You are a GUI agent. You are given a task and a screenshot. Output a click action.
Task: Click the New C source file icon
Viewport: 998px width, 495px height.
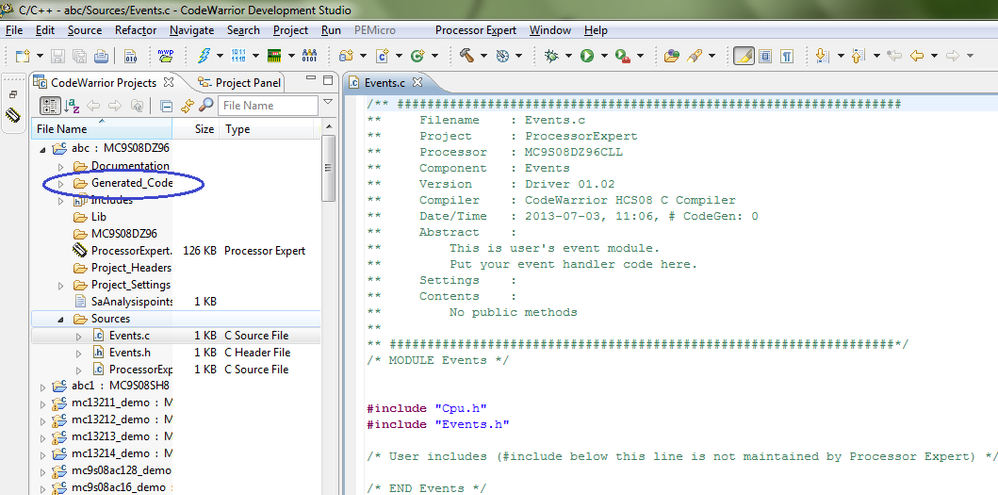point(383,56)
